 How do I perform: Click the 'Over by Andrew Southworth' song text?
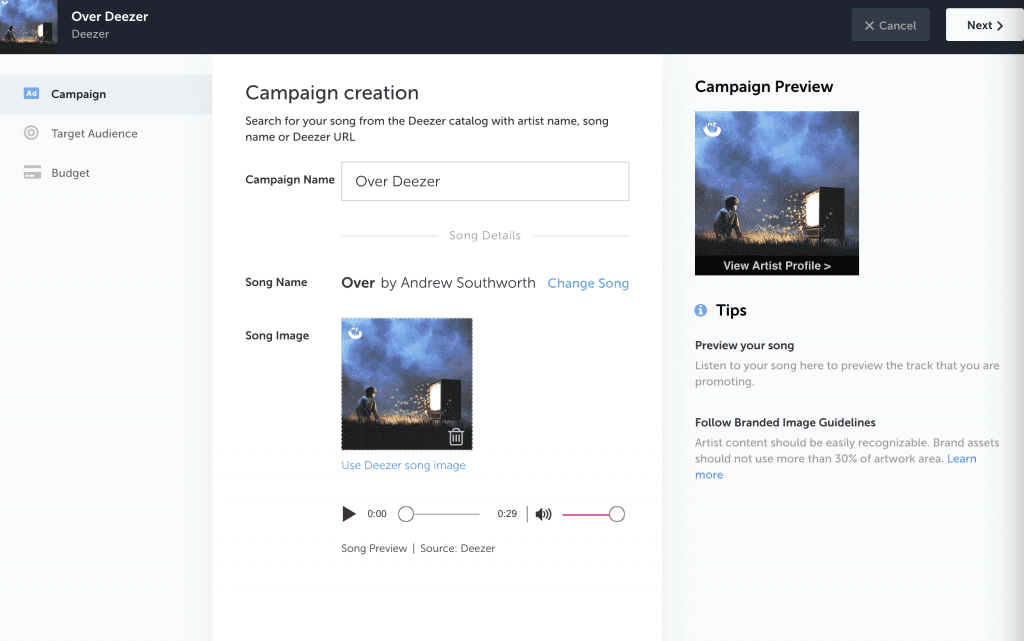pyautogui.click(x=438, y=283)
